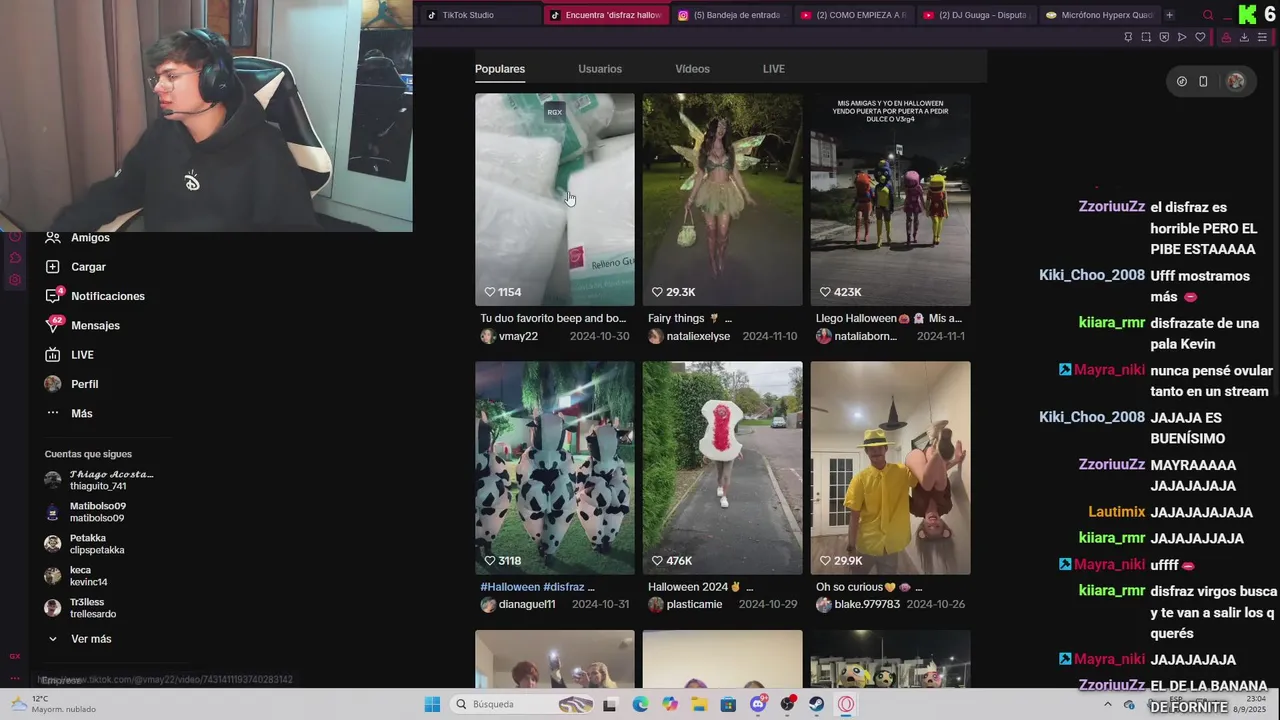Screen dimensions: 1280x720
Task: Select the Populares search tab
Action: [x=500, y=69]
